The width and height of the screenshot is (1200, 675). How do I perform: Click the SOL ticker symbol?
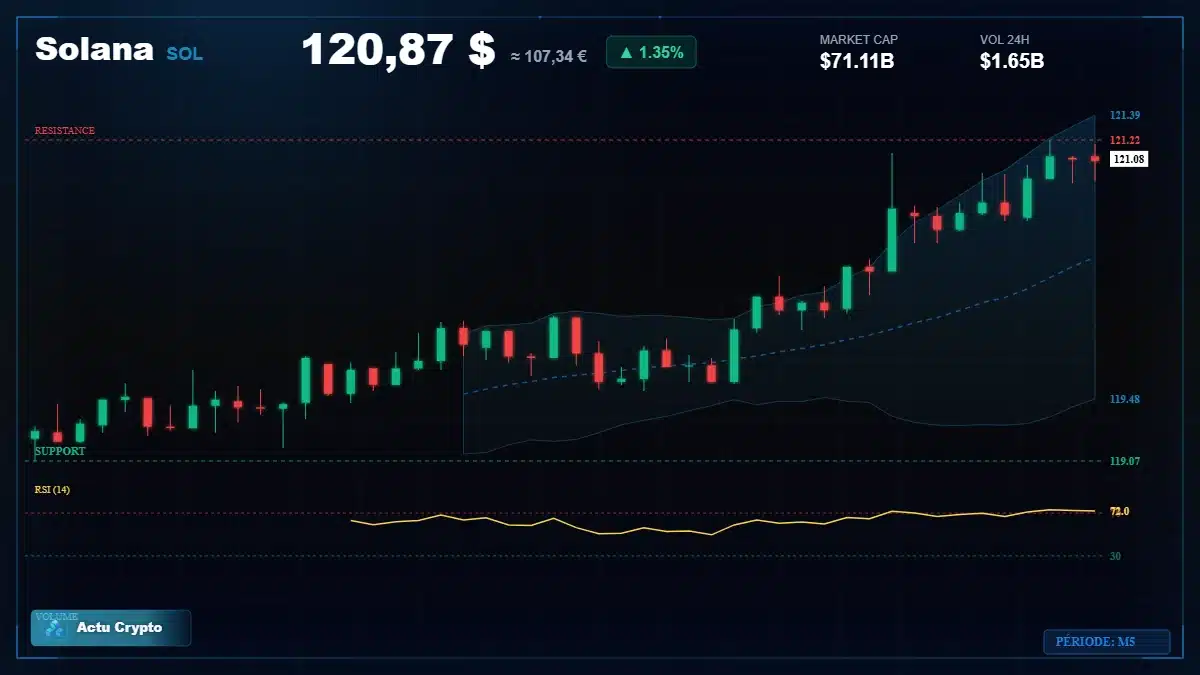pos(184,54)
